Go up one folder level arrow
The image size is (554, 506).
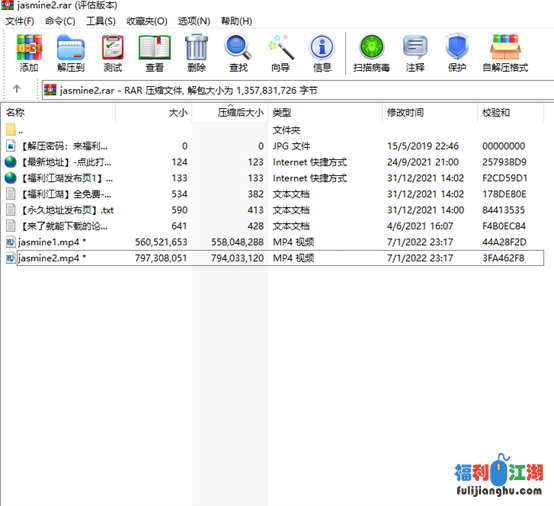point(17,89)
